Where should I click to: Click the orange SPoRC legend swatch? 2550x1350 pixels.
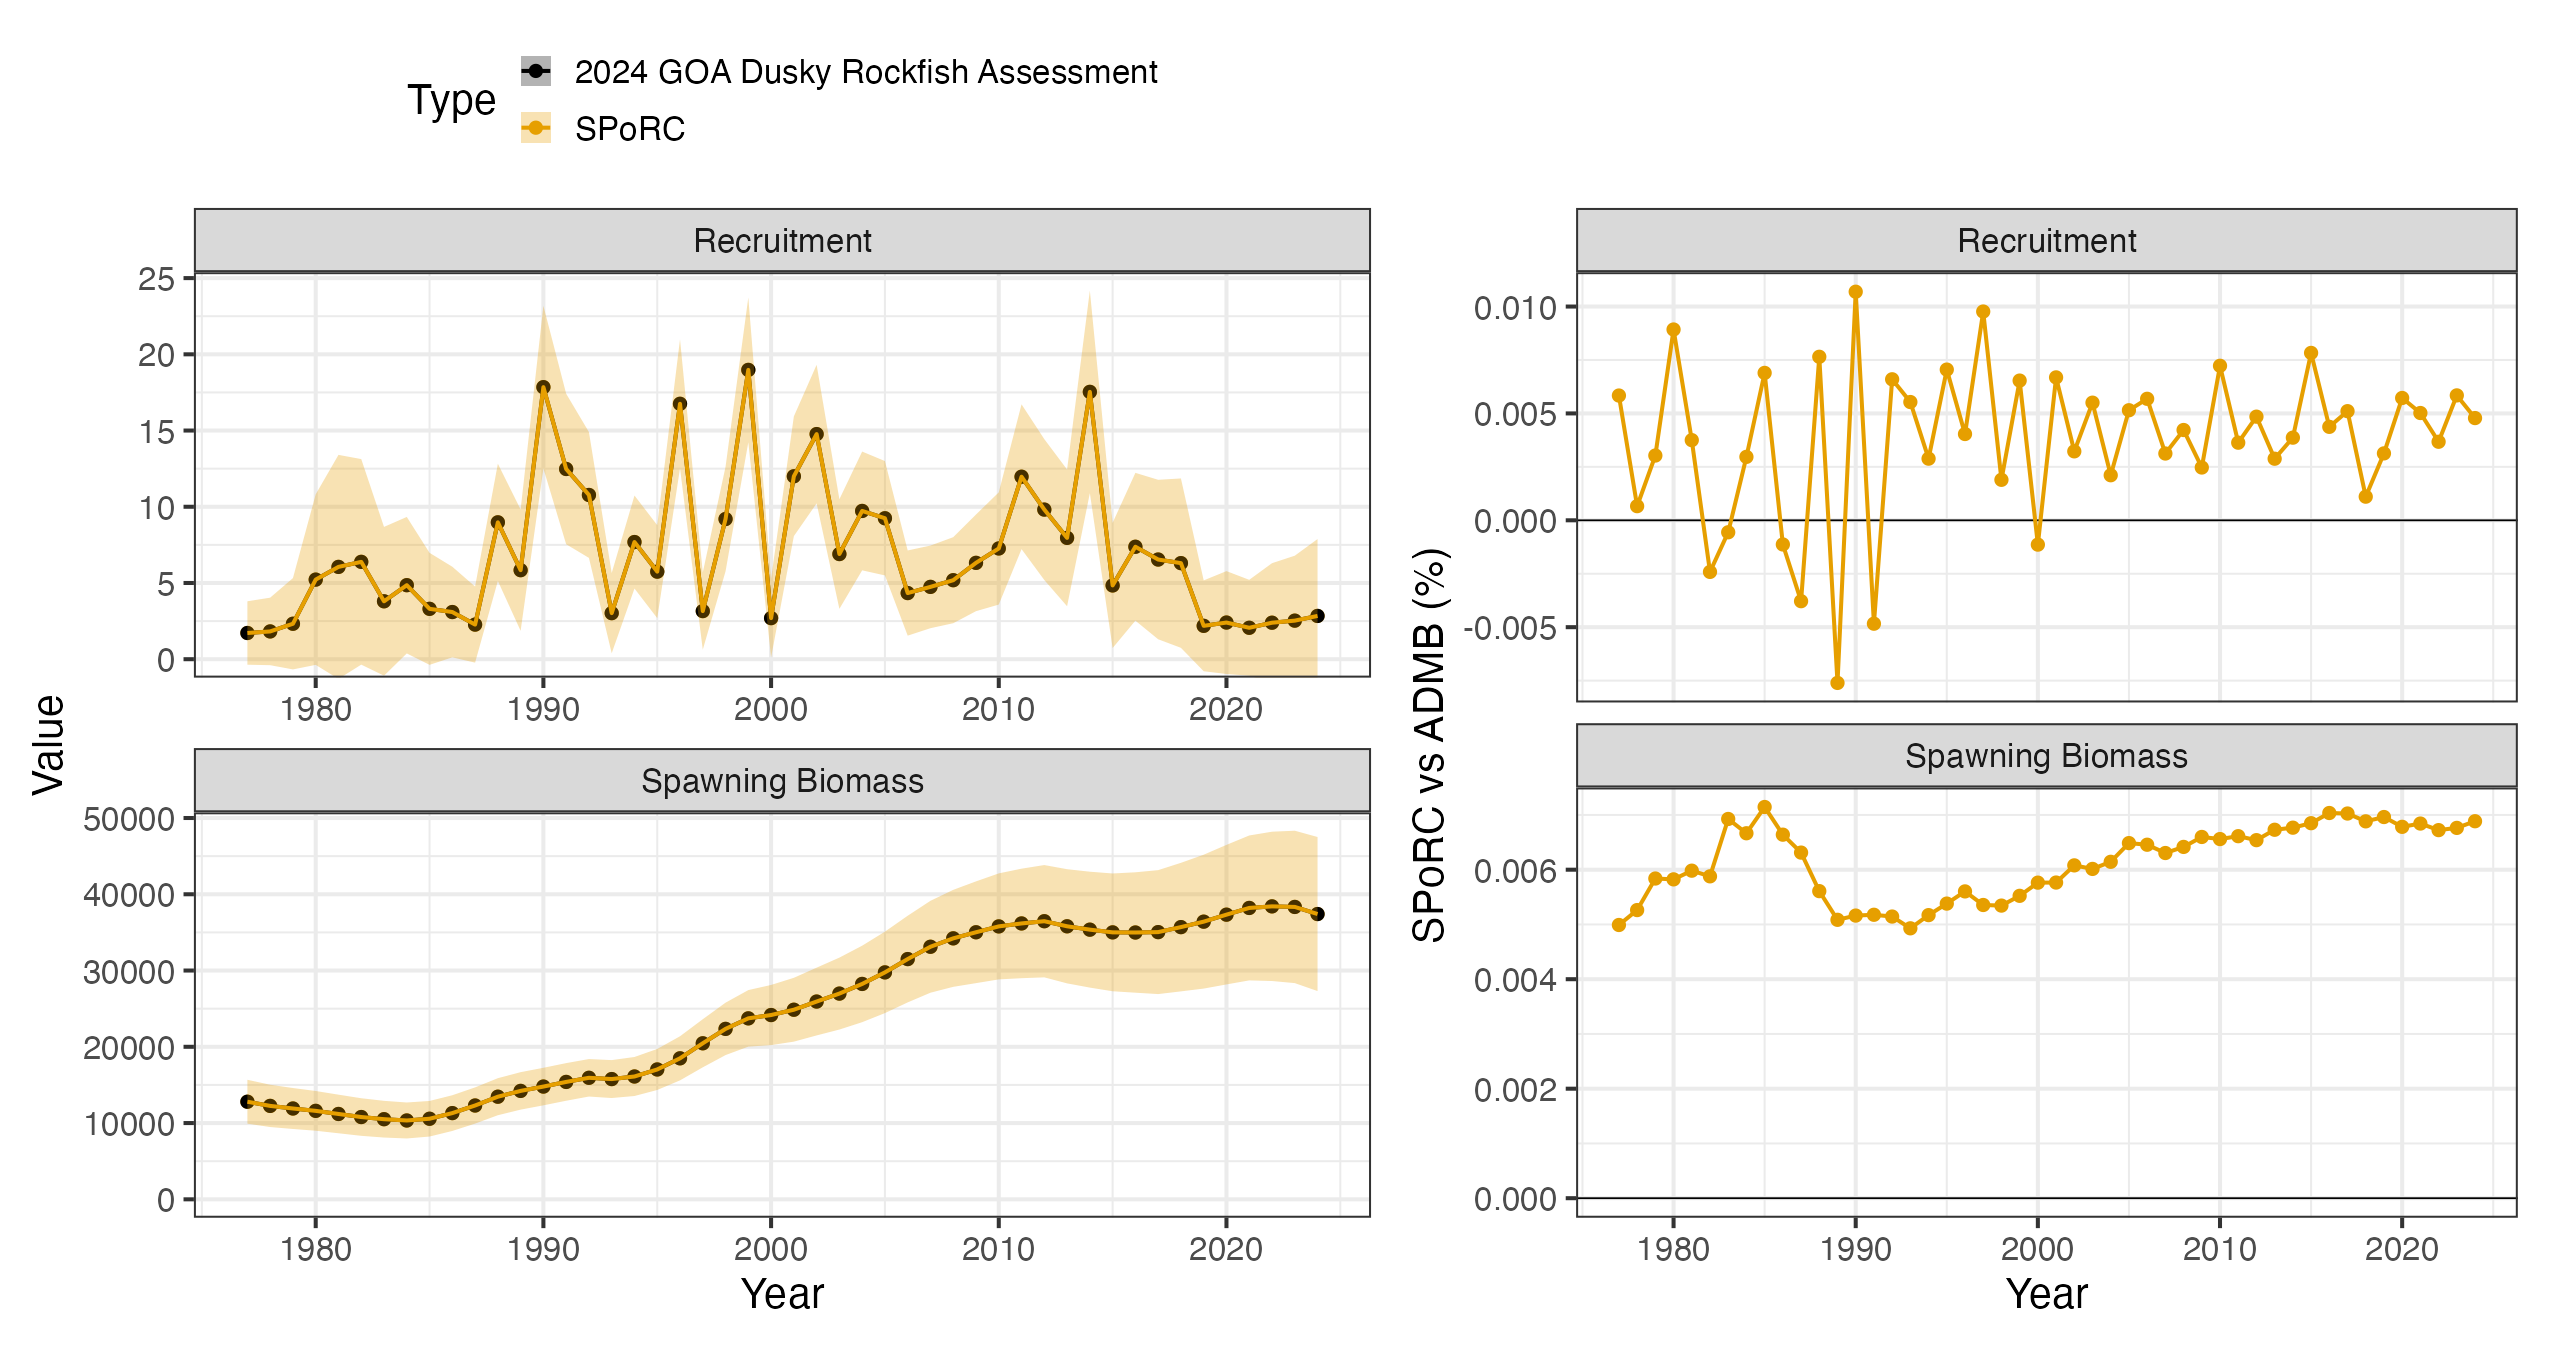(x=536, y=128)
